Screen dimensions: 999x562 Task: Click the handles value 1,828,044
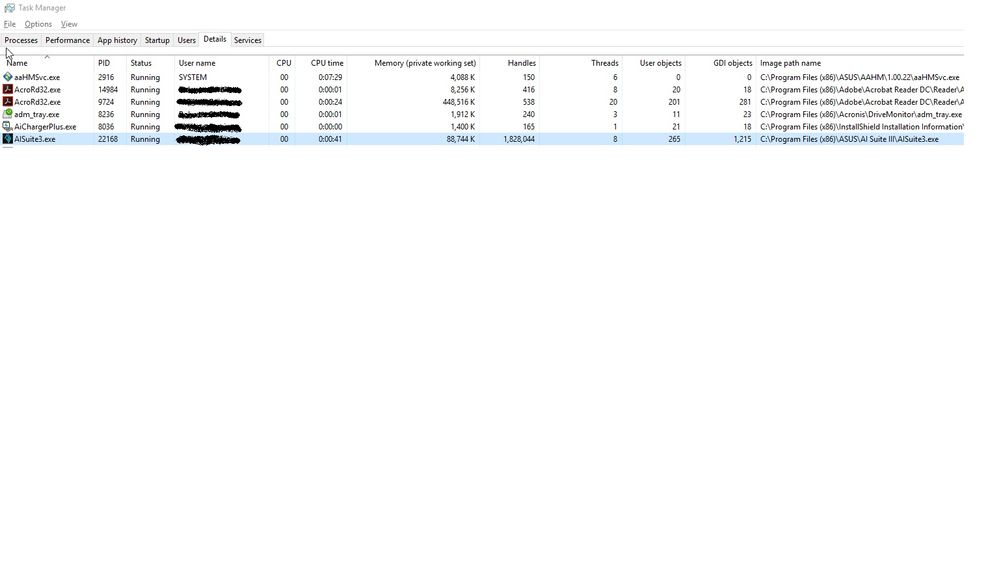[x=519, y=139]
